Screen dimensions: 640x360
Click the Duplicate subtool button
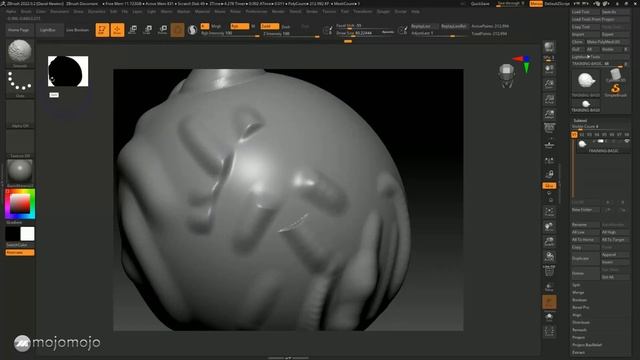pos(585,258)
